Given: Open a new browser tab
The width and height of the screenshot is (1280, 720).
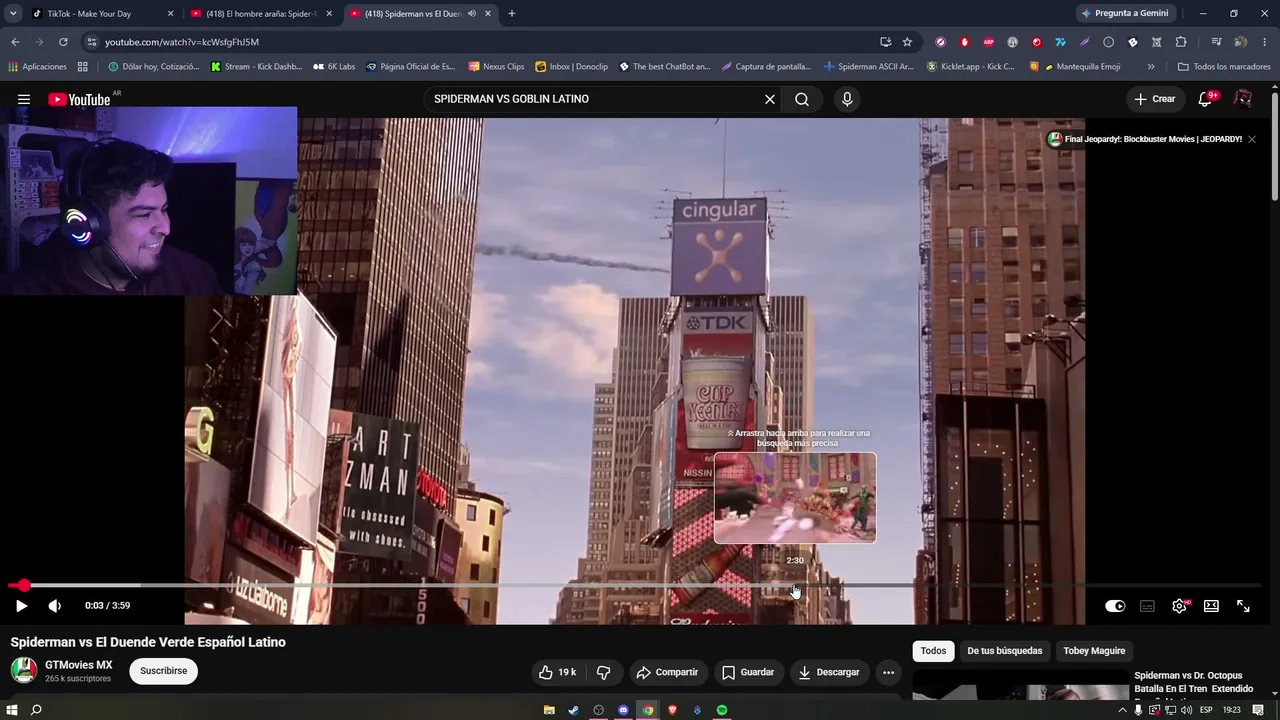Looking at the screenshot, I should (512, 14).
